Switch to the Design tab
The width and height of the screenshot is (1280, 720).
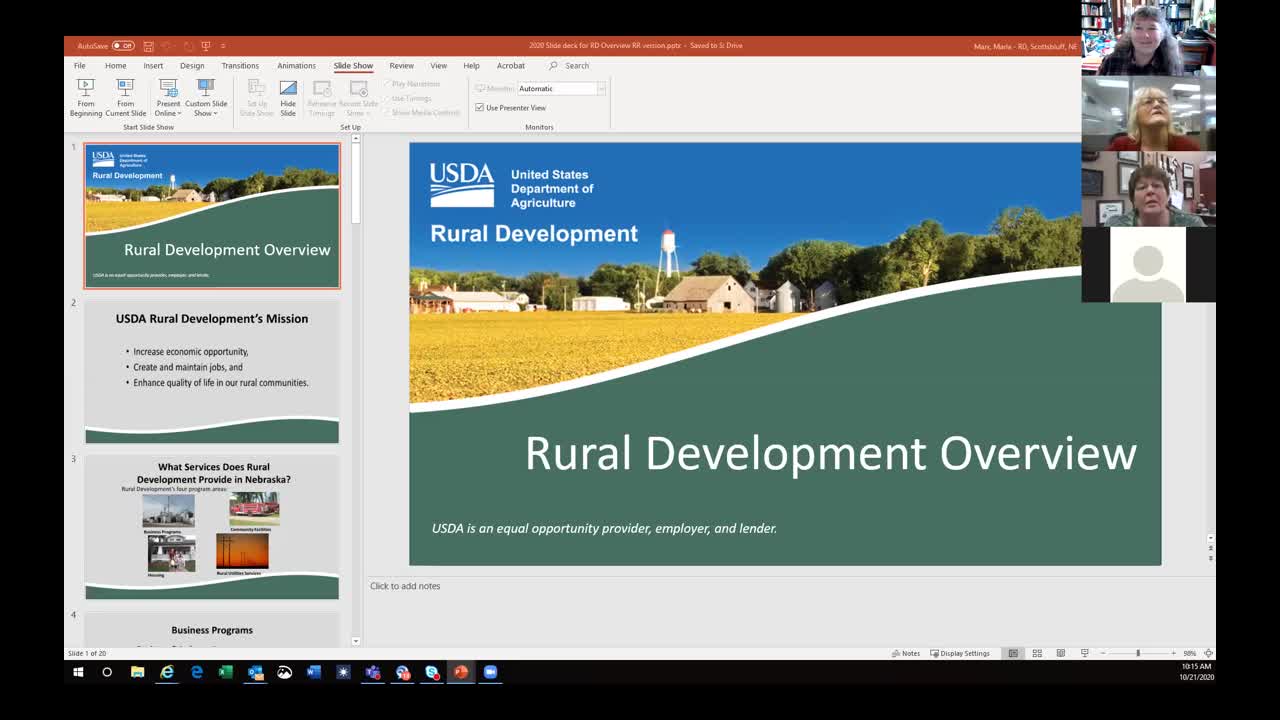pyautogui.click(x=192, y=66)
